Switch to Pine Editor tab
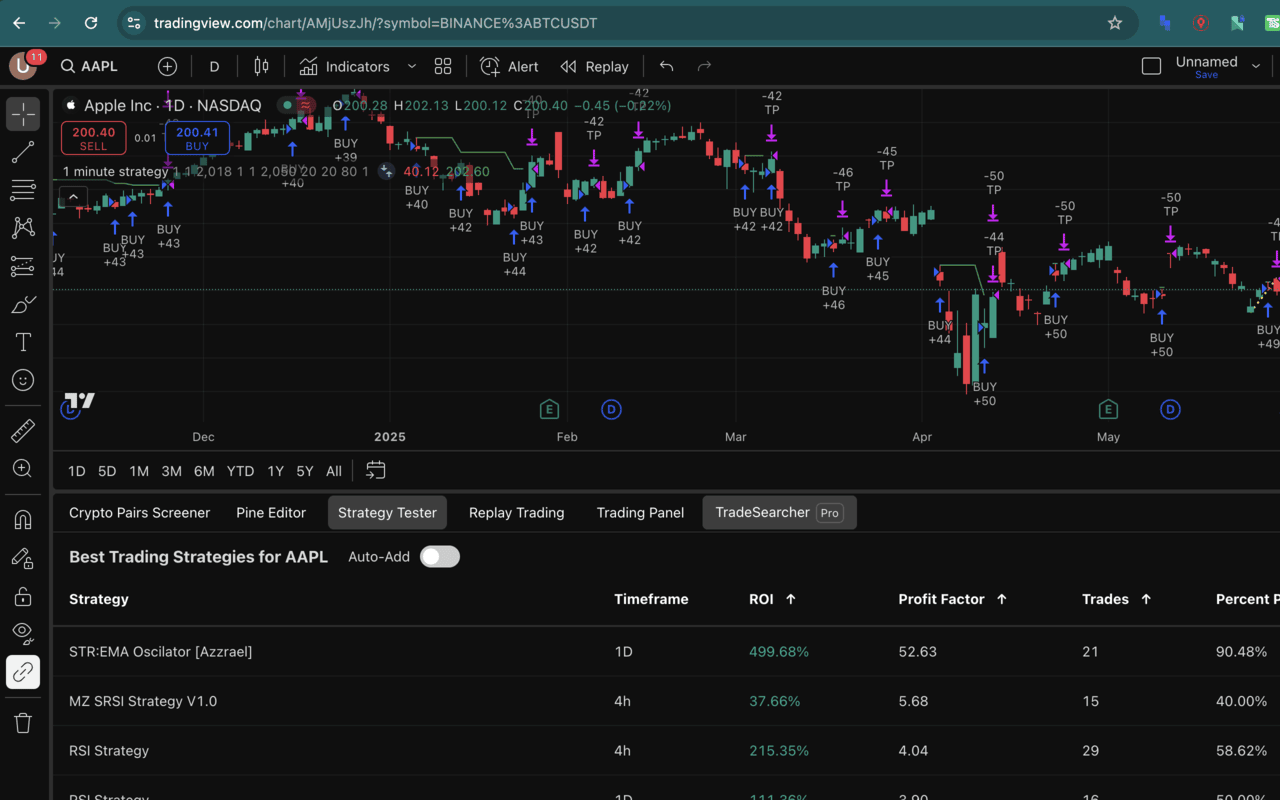1280x800 pixels. [x=271, y=513]
